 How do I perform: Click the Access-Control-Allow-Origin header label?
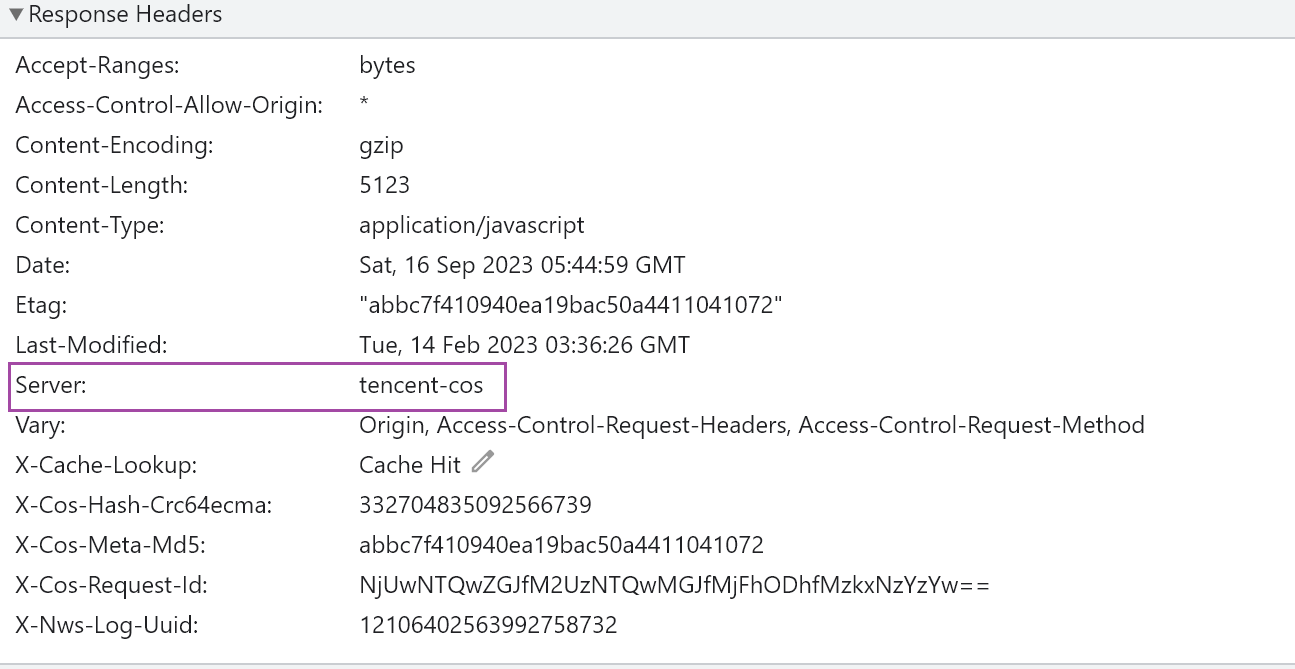point(169,106)
